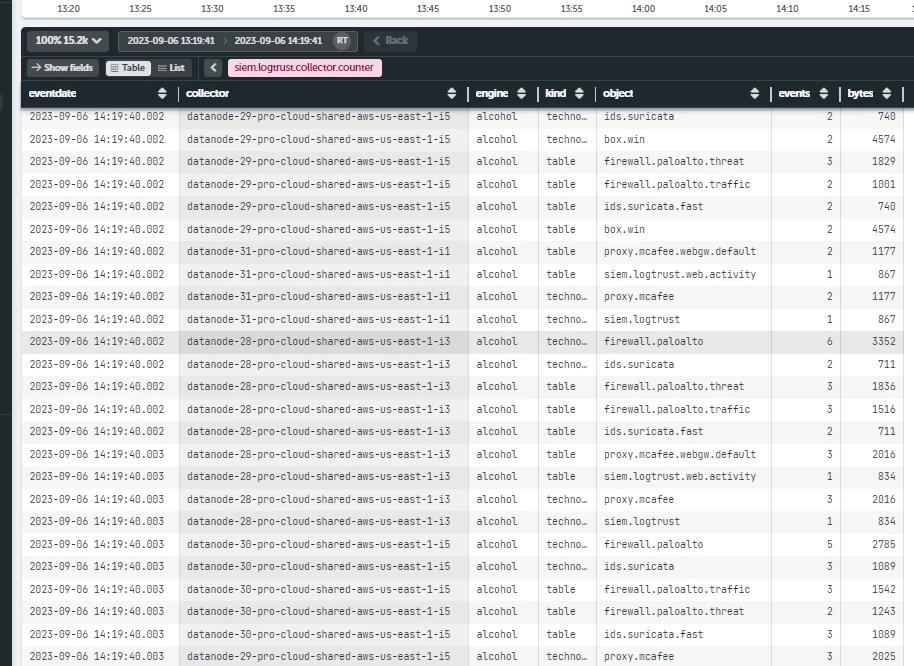The height and width of the screenshot is (666, 914).
Task: Click the firewall.paloalto cell with 6 events
Action: tap(653, 341)
